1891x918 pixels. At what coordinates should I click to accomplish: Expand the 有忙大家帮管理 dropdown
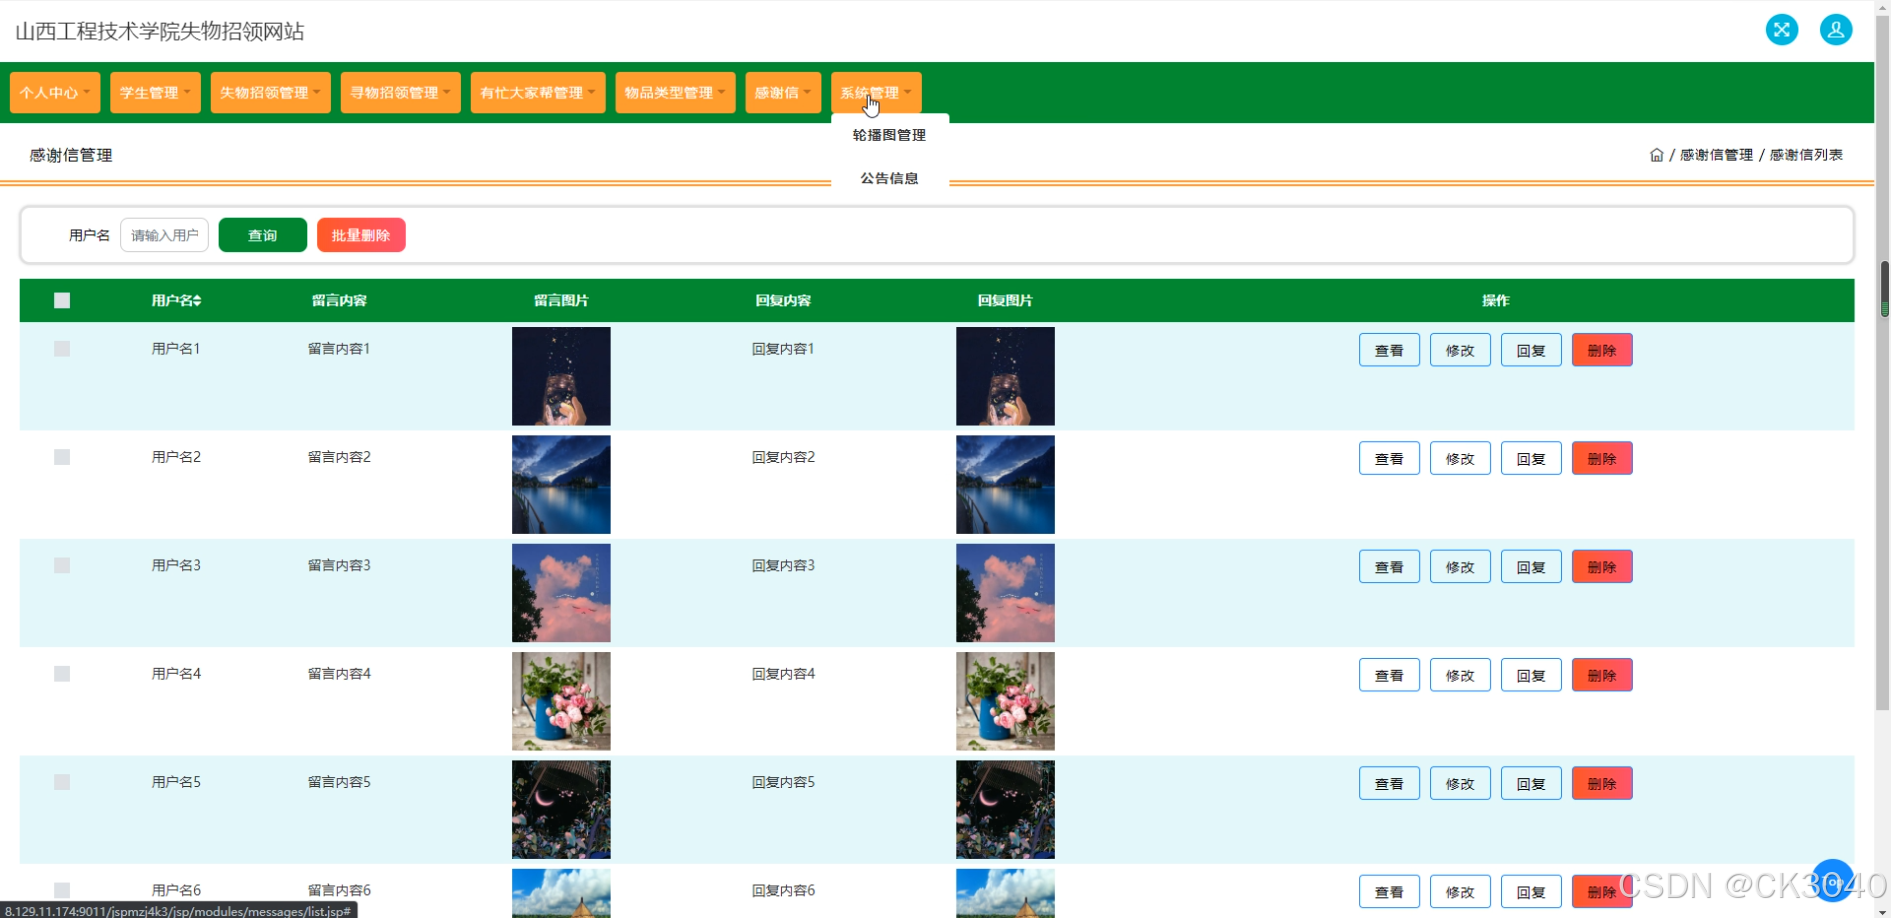538,93
